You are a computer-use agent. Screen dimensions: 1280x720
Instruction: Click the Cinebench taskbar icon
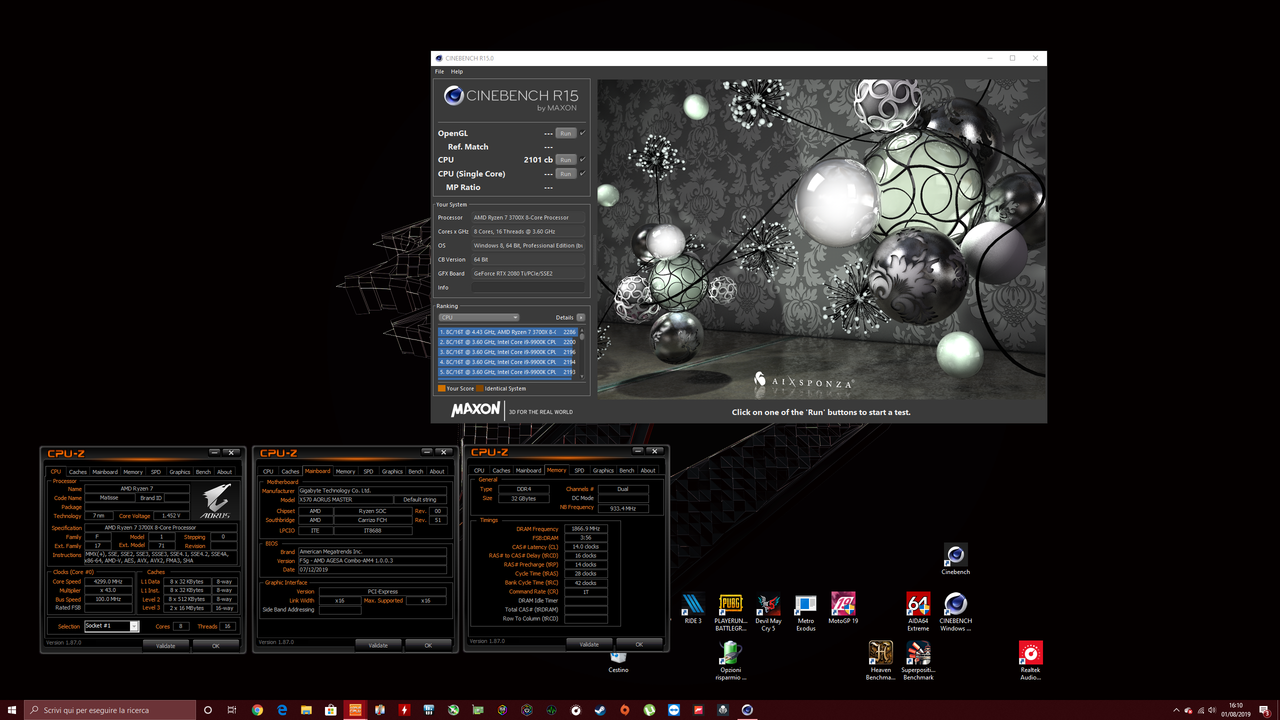747,710
